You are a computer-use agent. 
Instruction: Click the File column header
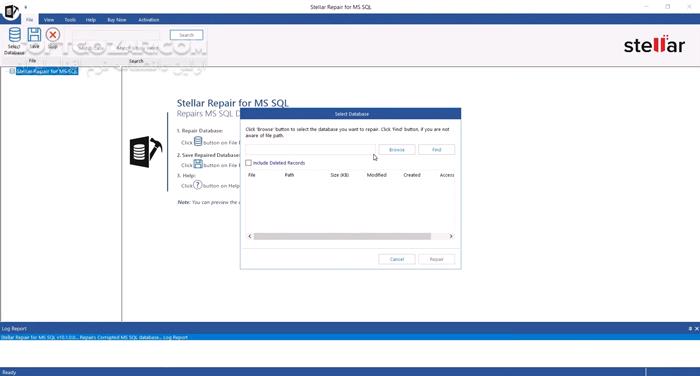tap(252, 175)
